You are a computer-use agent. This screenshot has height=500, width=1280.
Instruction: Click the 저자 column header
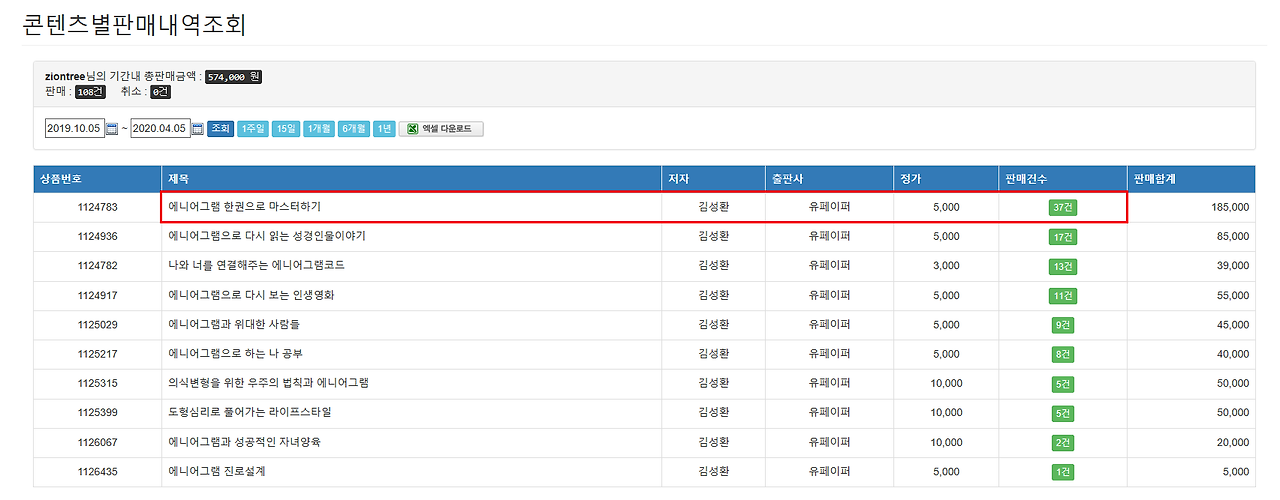click(714, 179)
